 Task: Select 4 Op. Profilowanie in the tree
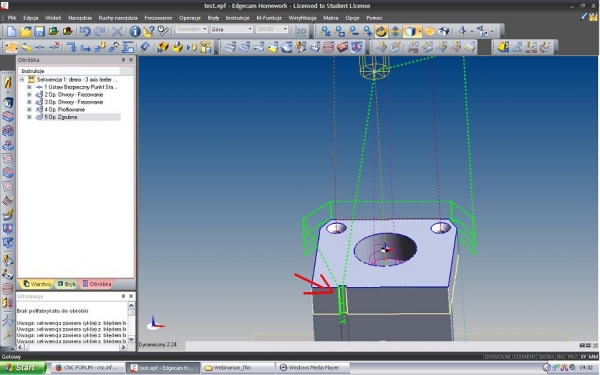pos(64,109)
